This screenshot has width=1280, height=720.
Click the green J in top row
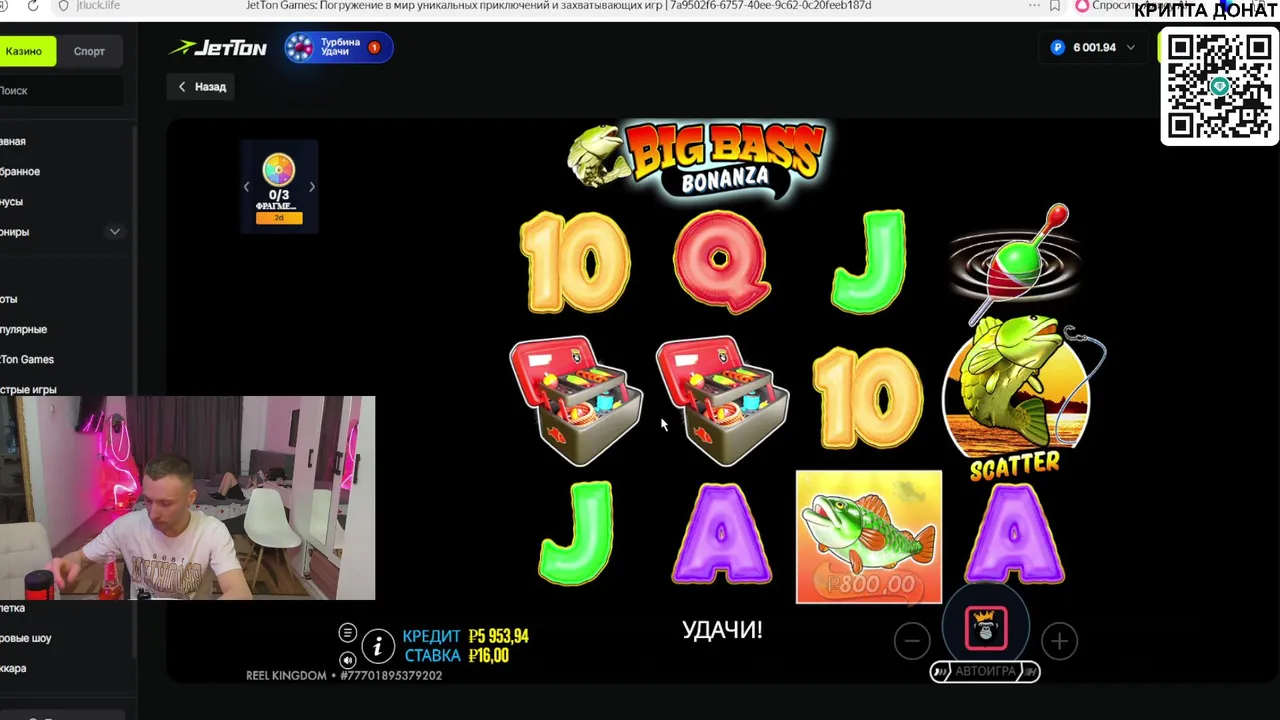pyautogui.click(x=869, y=262)
